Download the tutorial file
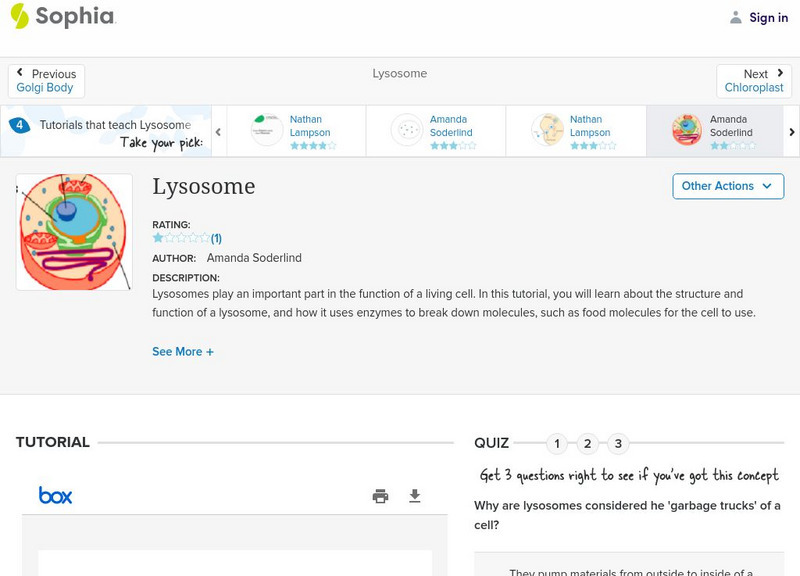 414,495
